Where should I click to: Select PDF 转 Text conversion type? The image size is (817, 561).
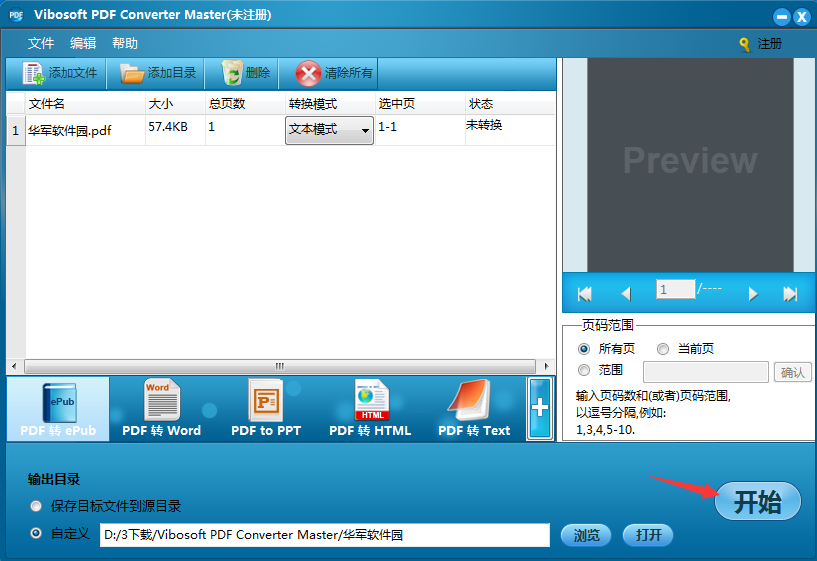474,409
